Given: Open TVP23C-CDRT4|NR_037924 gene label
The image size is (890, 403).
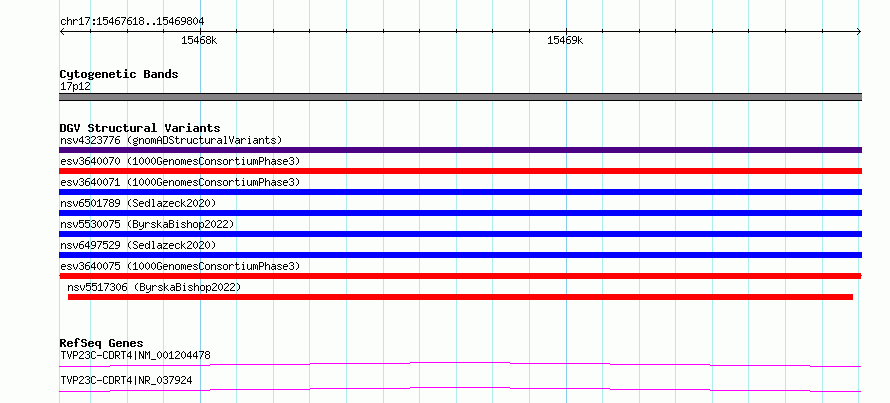Looking at the screenshot, I should (x=126, y=380).
